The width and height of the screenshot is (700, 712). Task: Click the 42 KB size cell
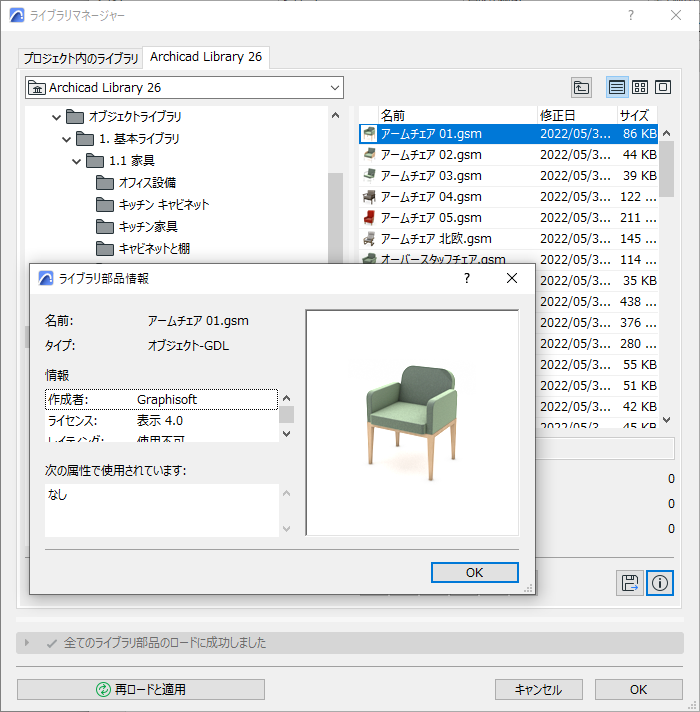(640, 406)
